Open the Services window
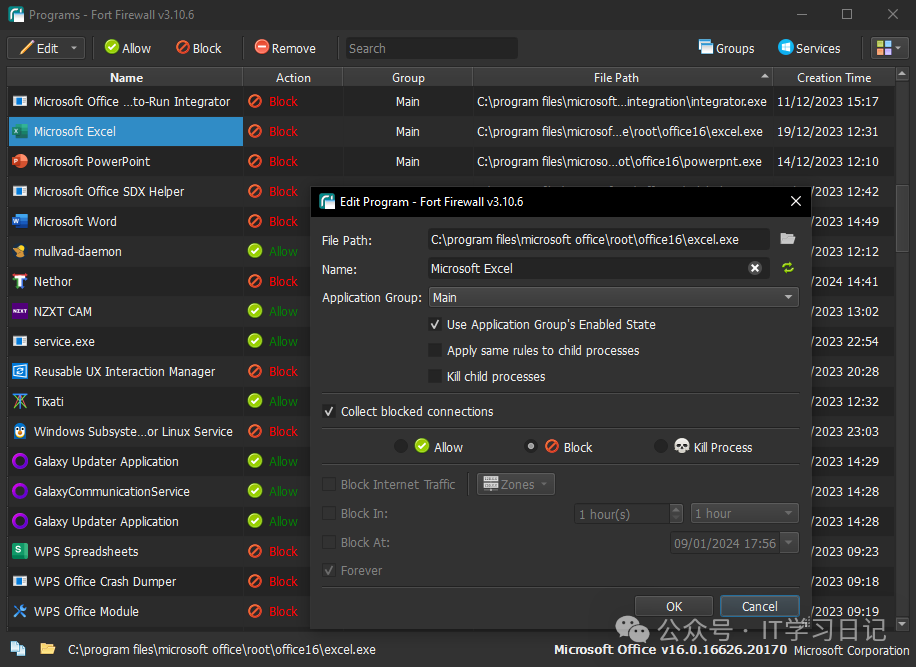 809,48
